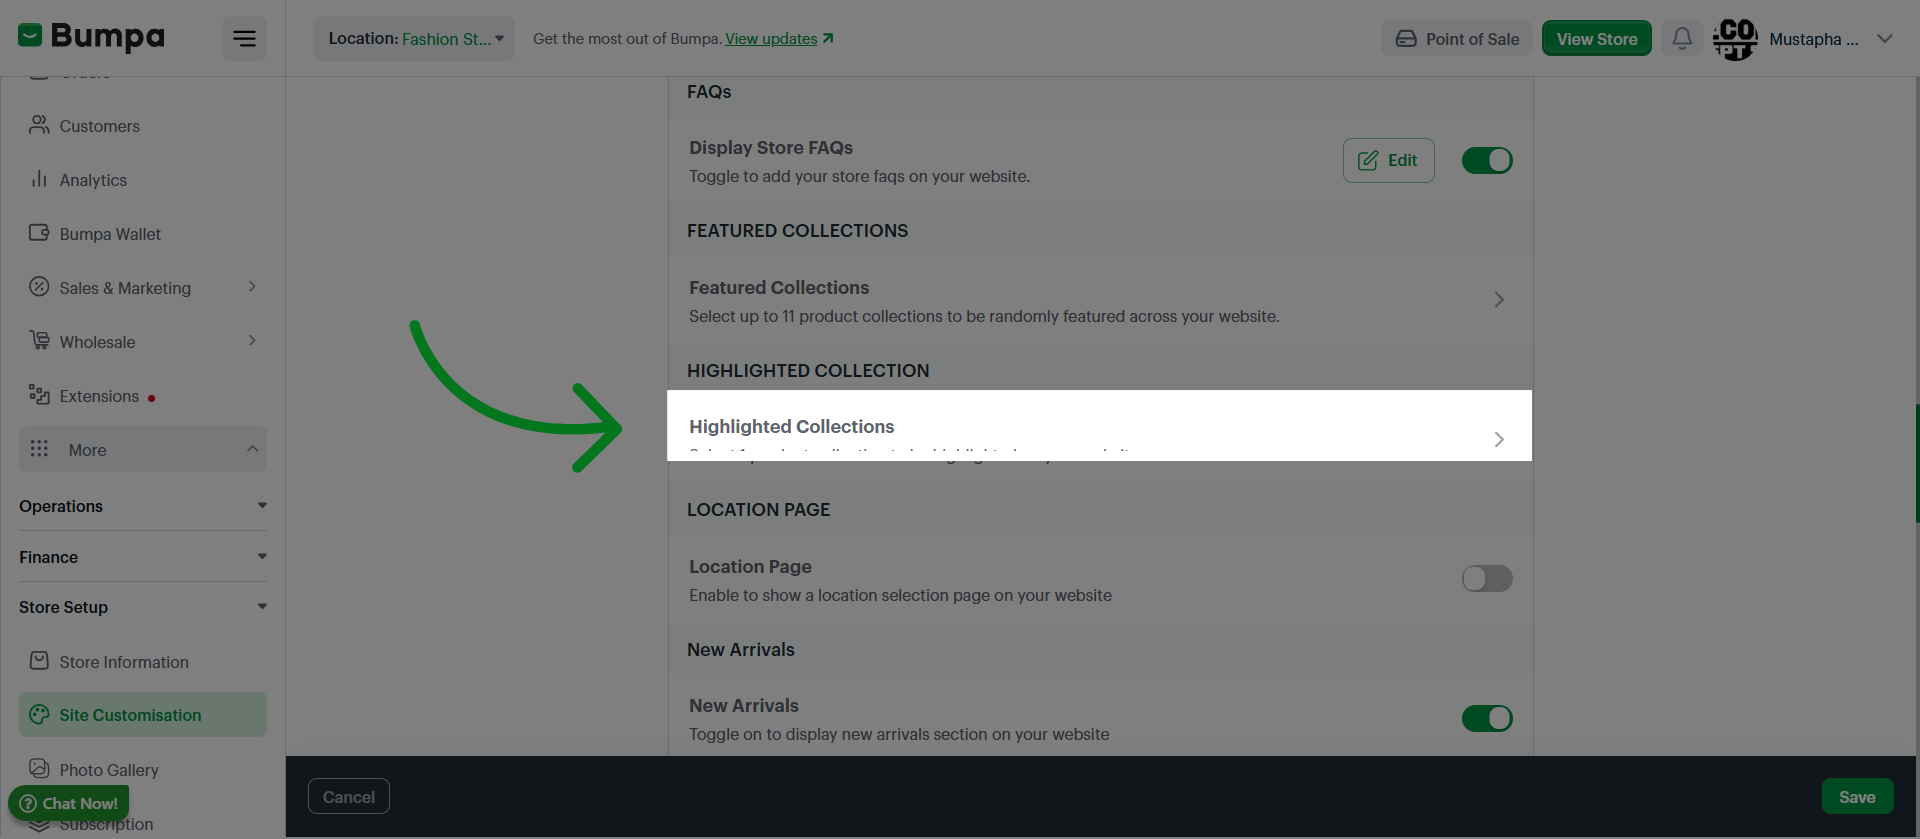Disable Display Store FAQs toggle
The image size is (1920, 839).
(1487, 160)
